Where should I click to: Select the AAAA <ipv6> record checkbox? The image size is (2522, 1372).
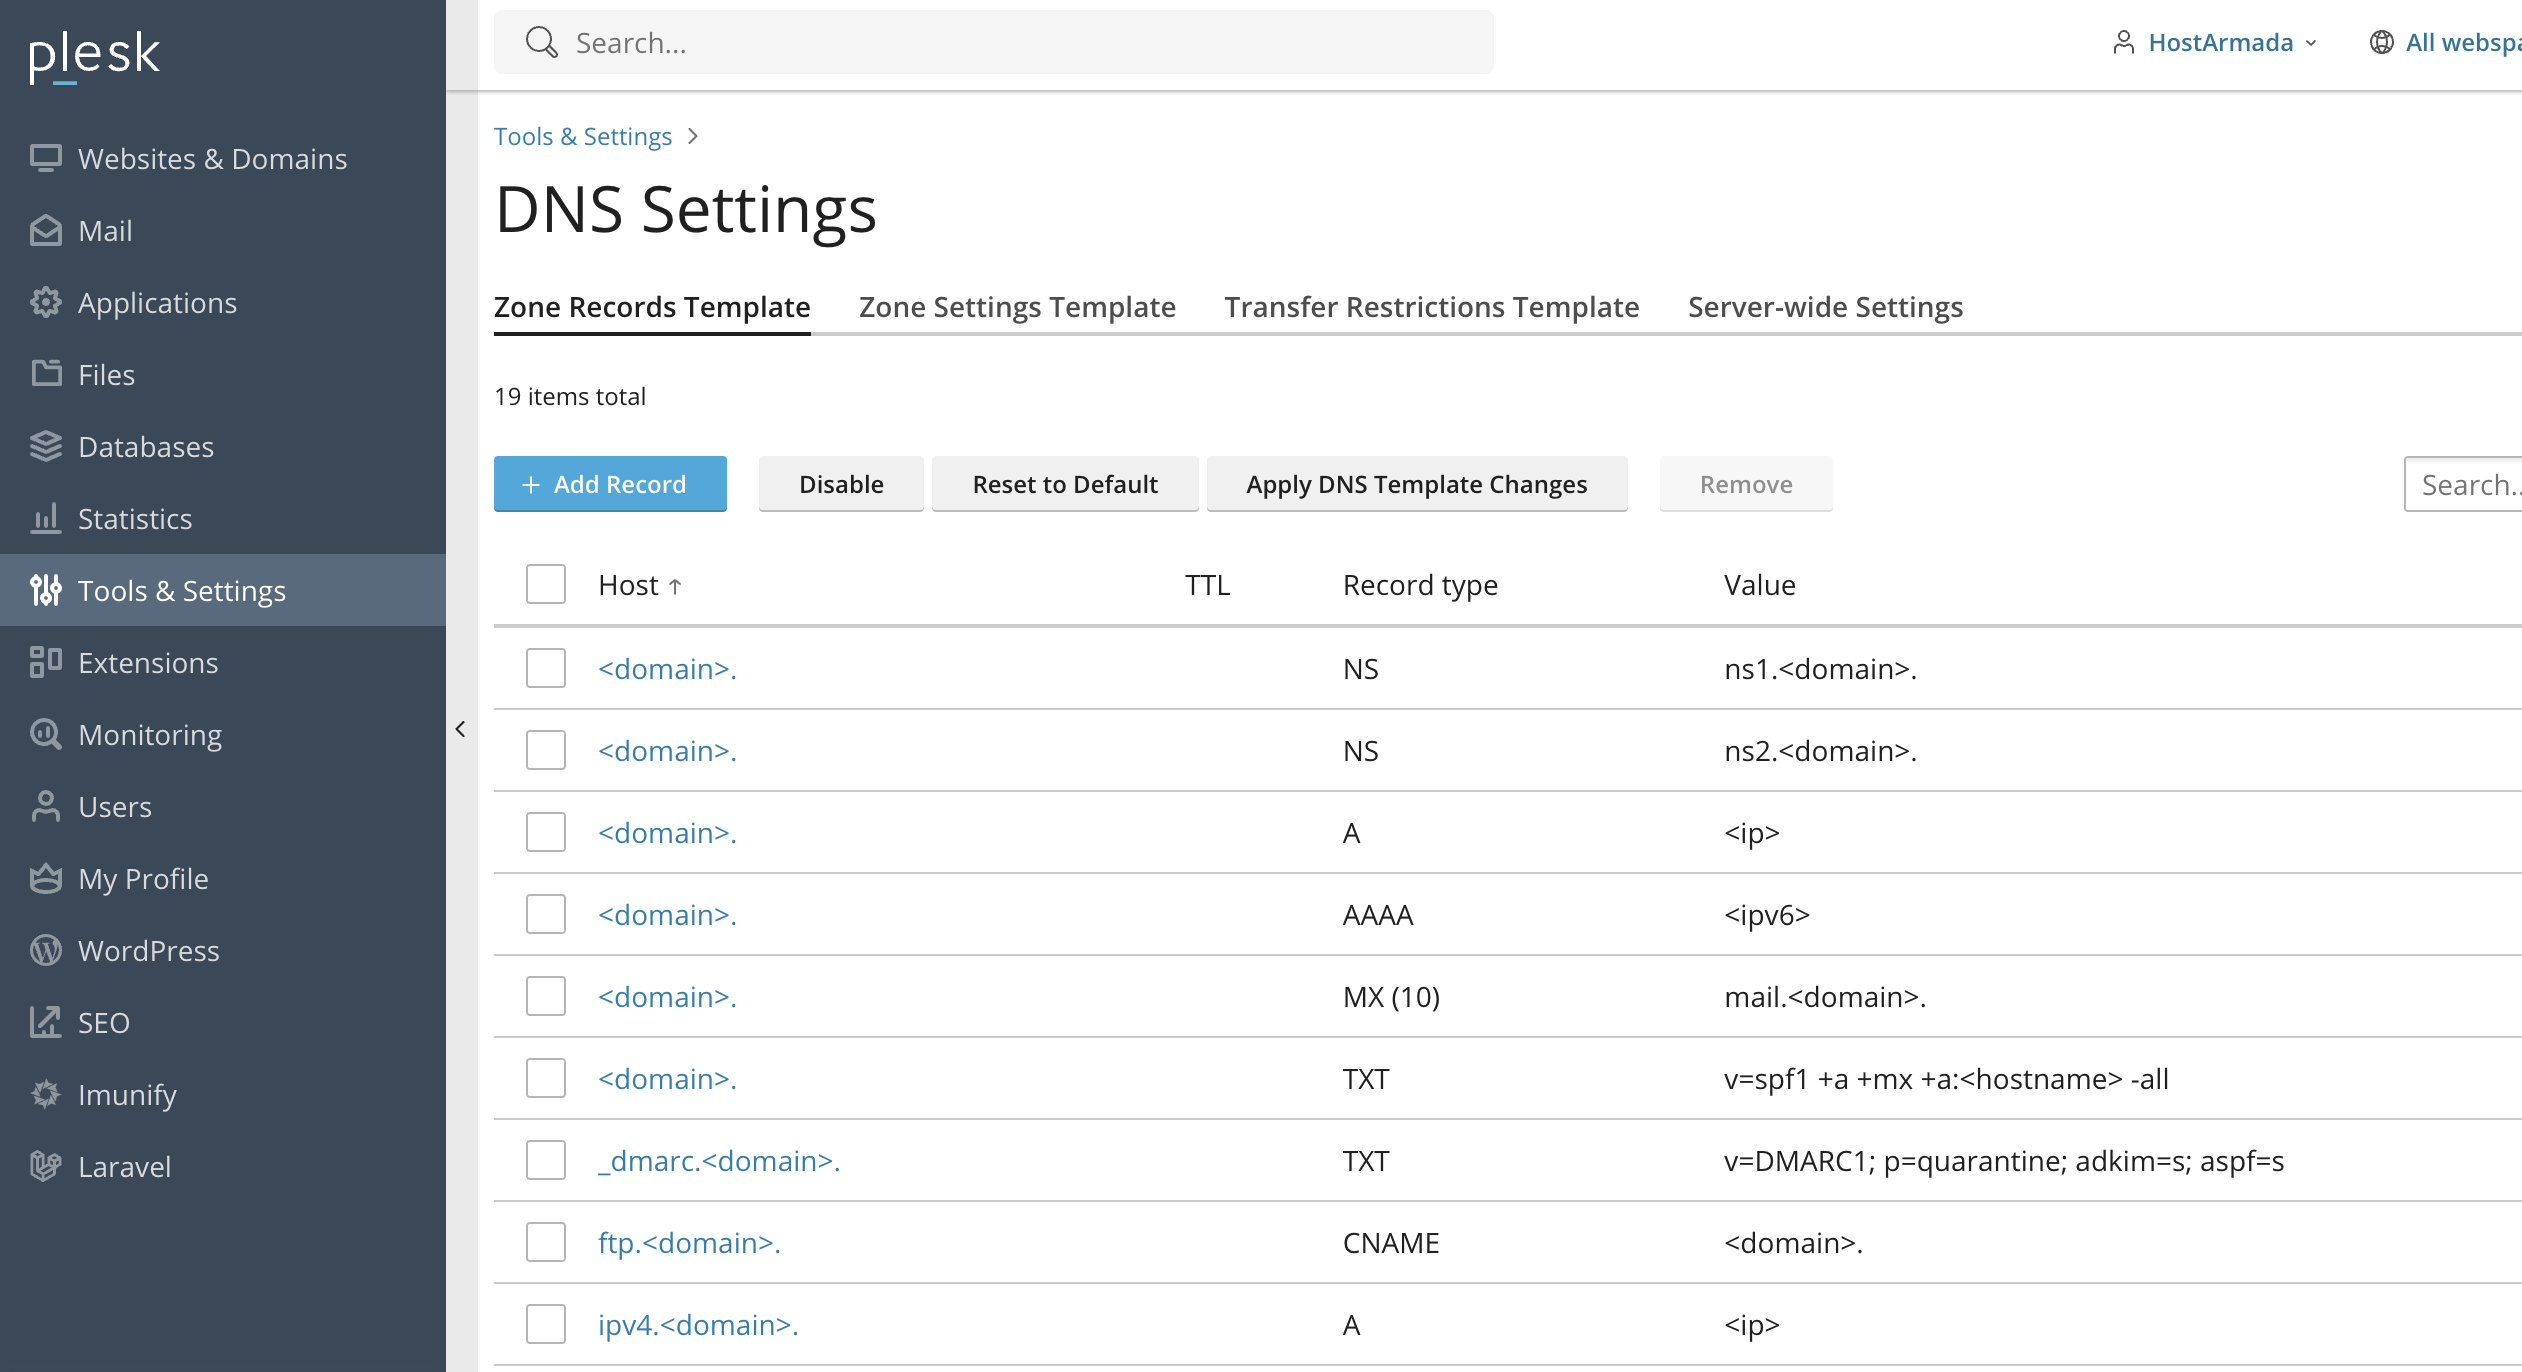click(546, 914)
